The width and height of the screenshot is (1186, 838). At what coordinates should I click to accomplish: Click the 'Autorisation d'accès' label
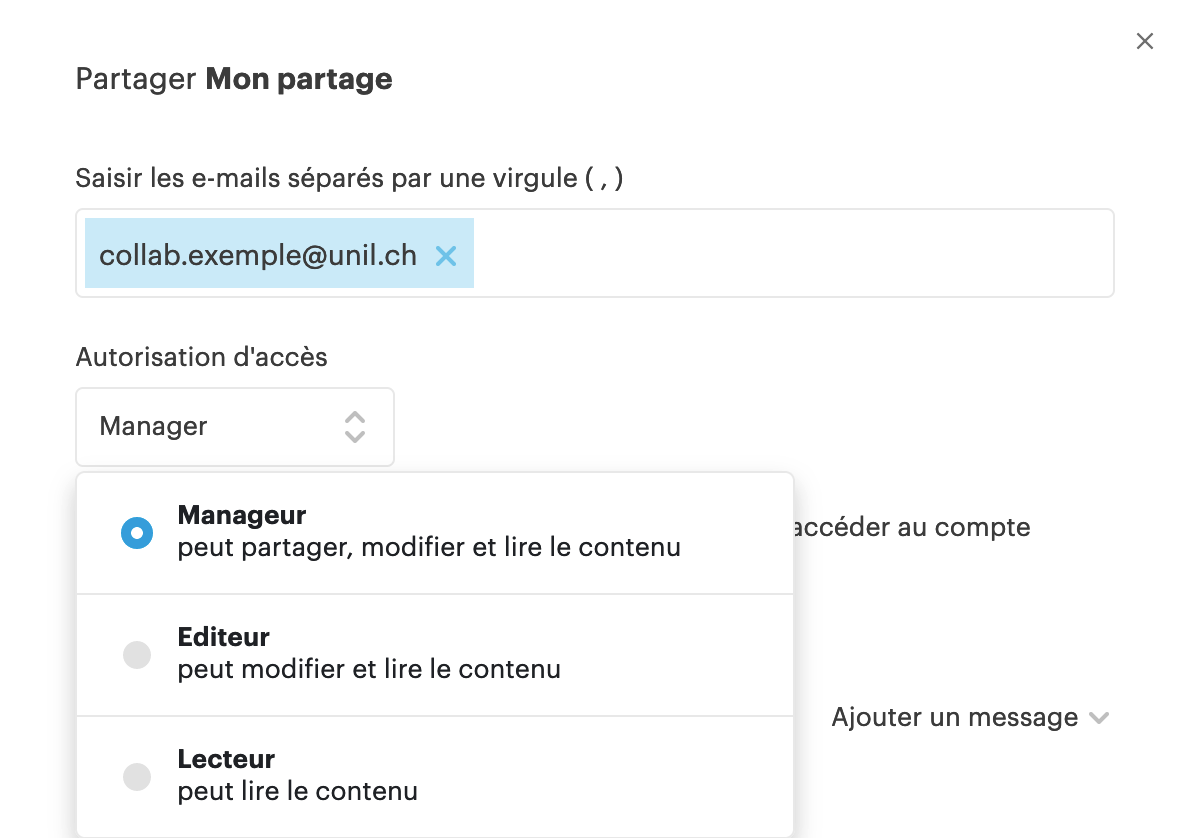point(201,357)
